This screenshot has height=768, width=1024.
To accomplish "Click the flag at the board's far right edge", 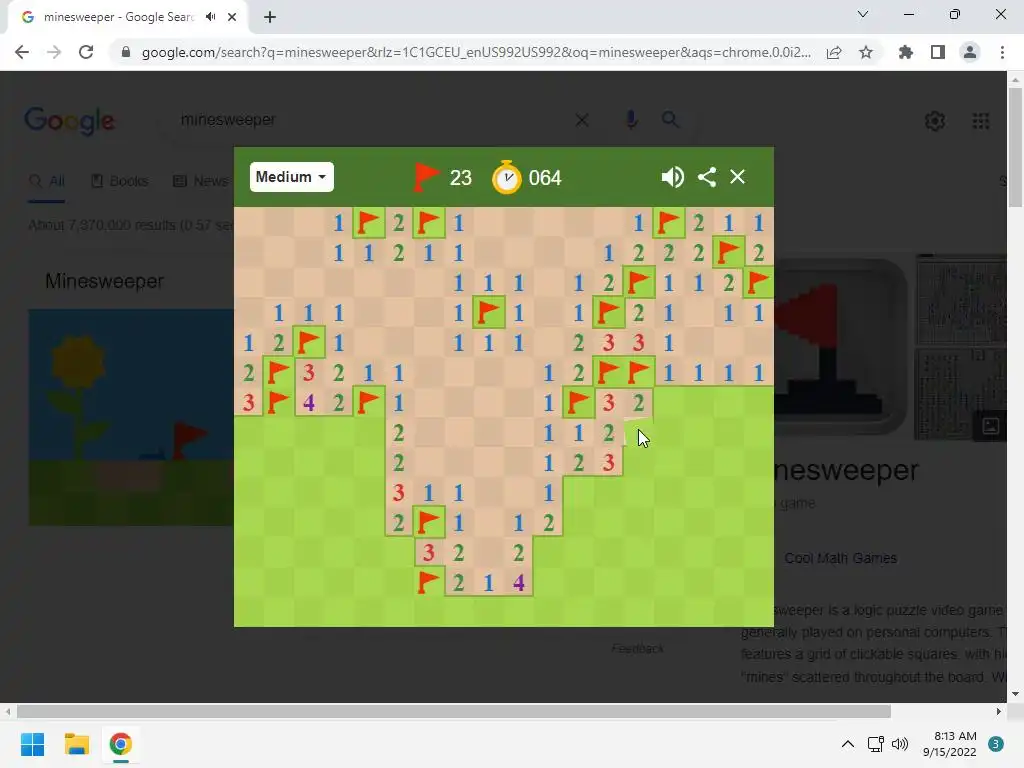I will (x=759, y=282).
